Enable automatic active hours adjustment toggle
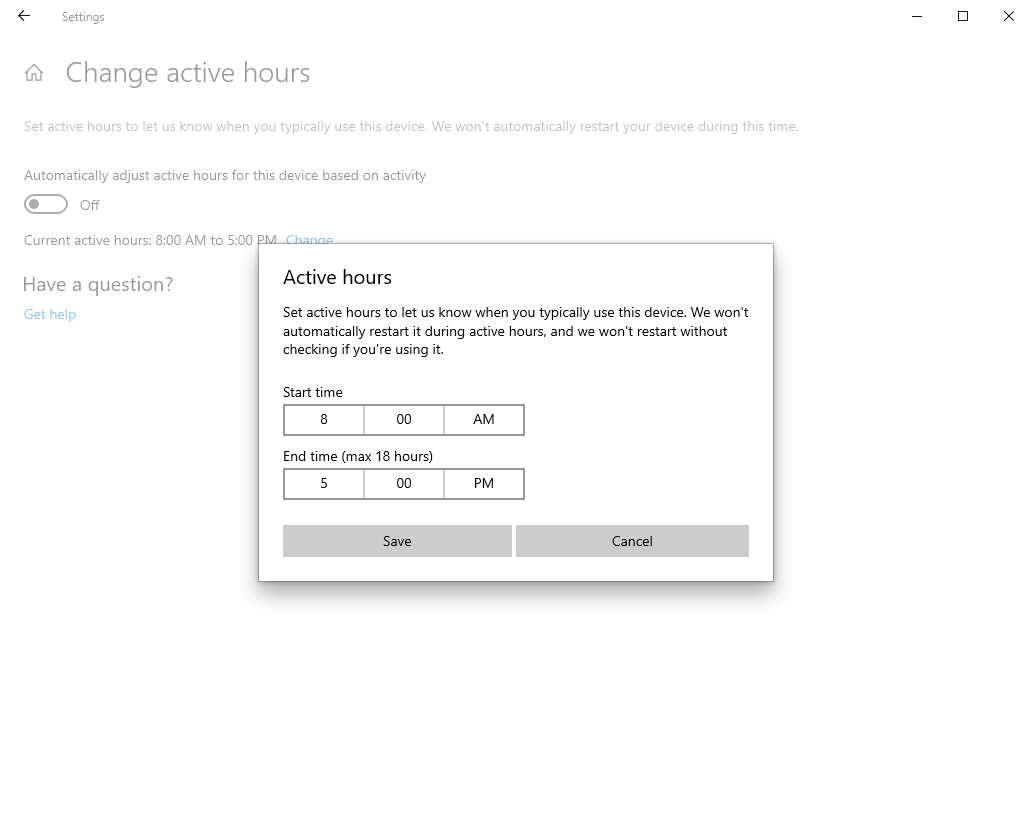 (x=45, y=203)
